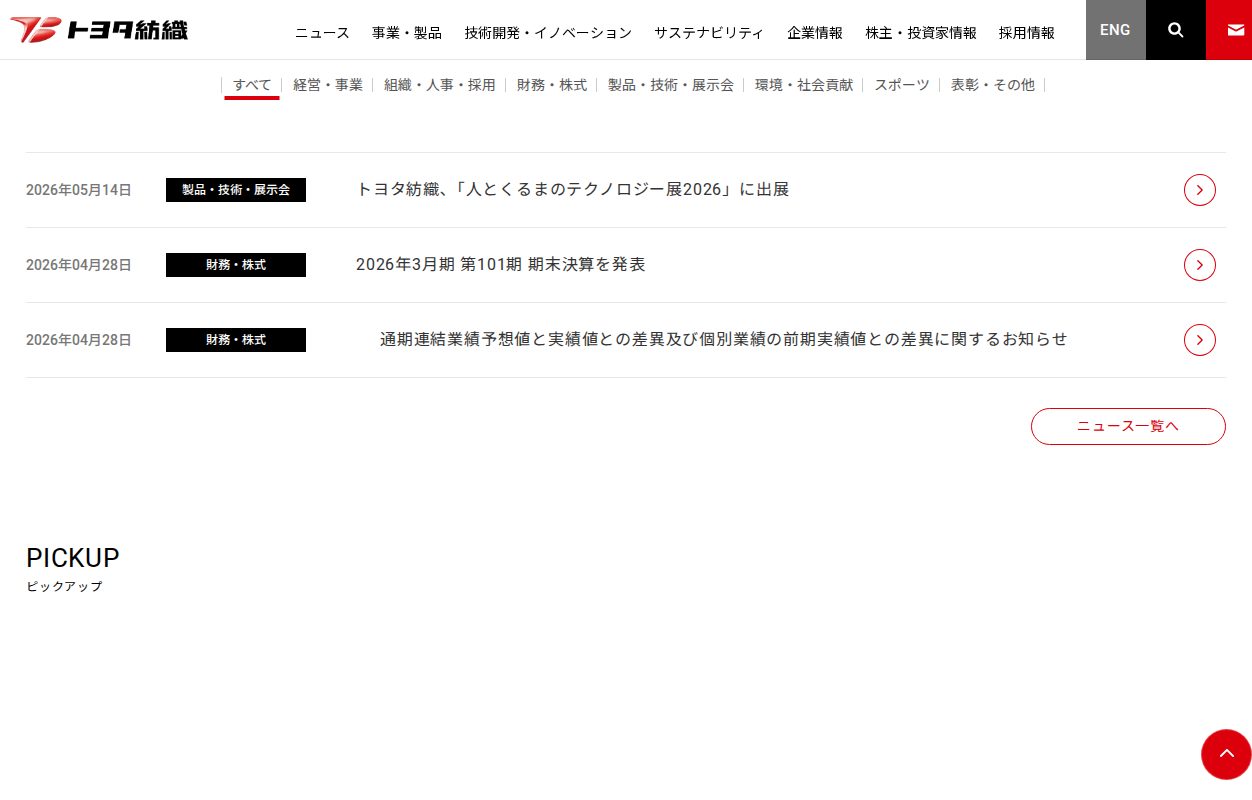The height and width of the screenshot is (800, 1252).
Task: Select the 財務・株式 filter tab
Action: (552, 85)
